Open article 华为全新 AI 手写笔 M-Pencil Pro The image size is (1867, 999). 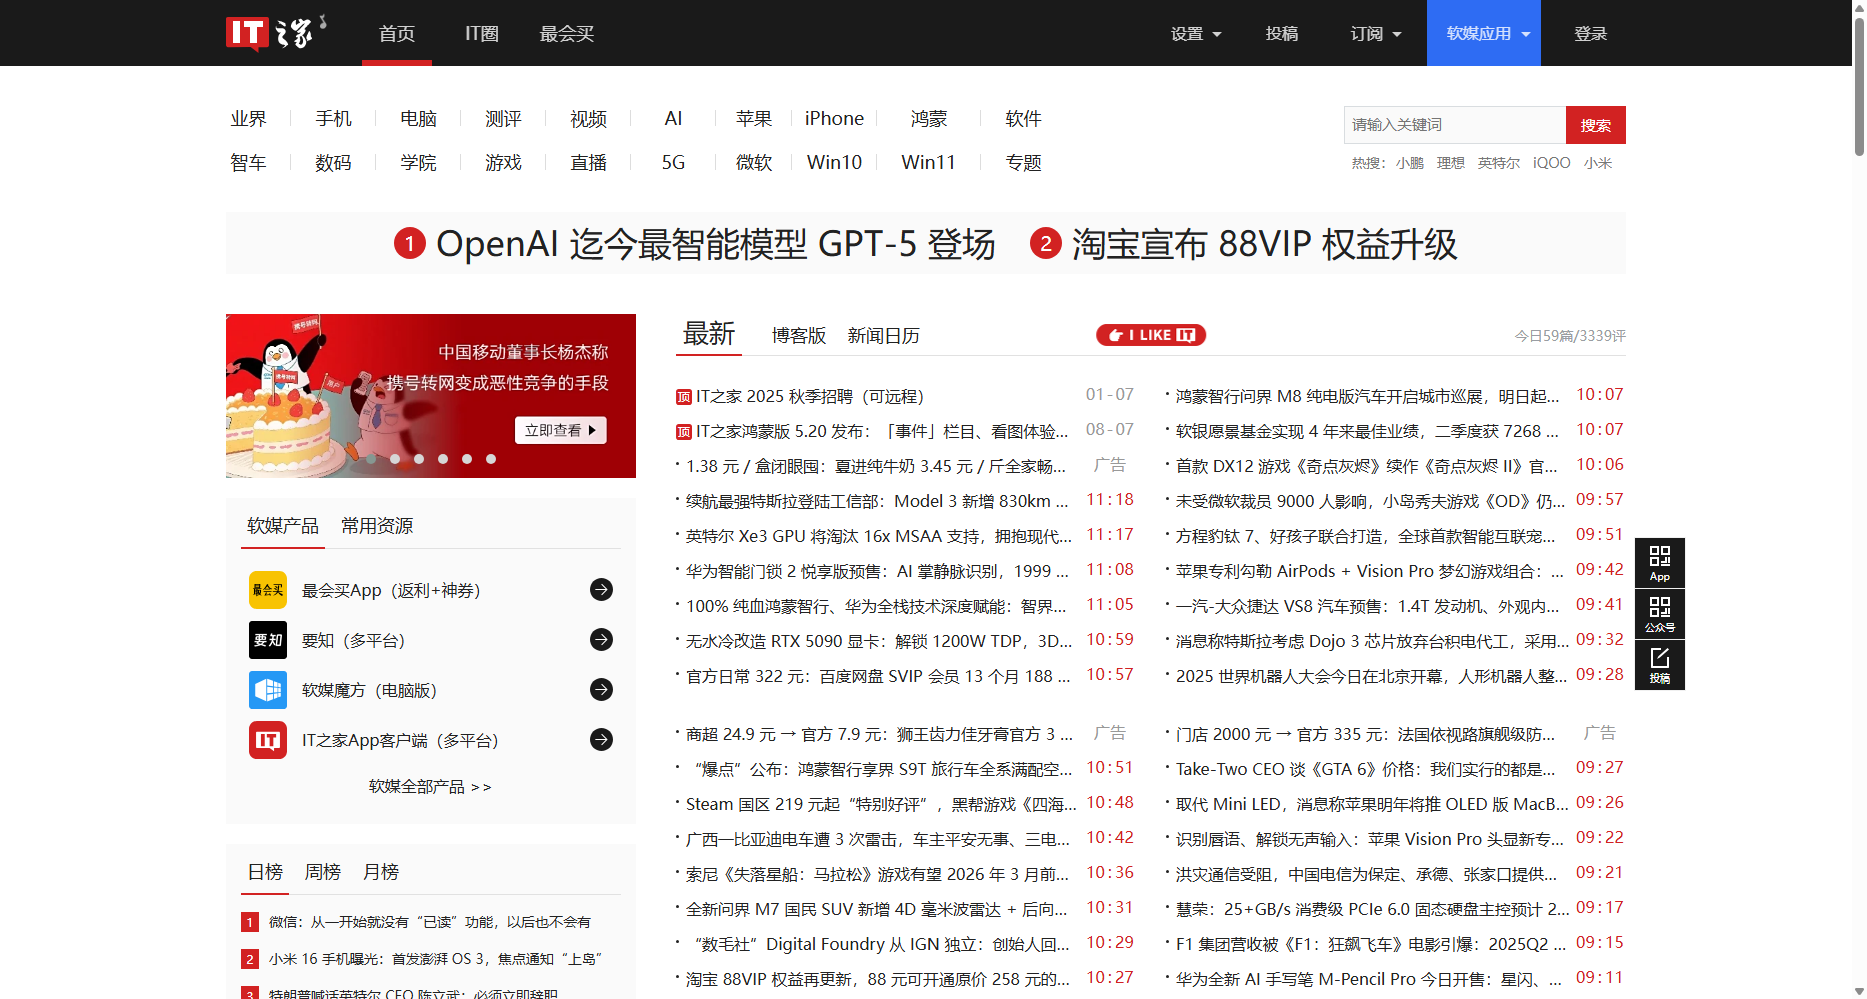pos(1368,979)
